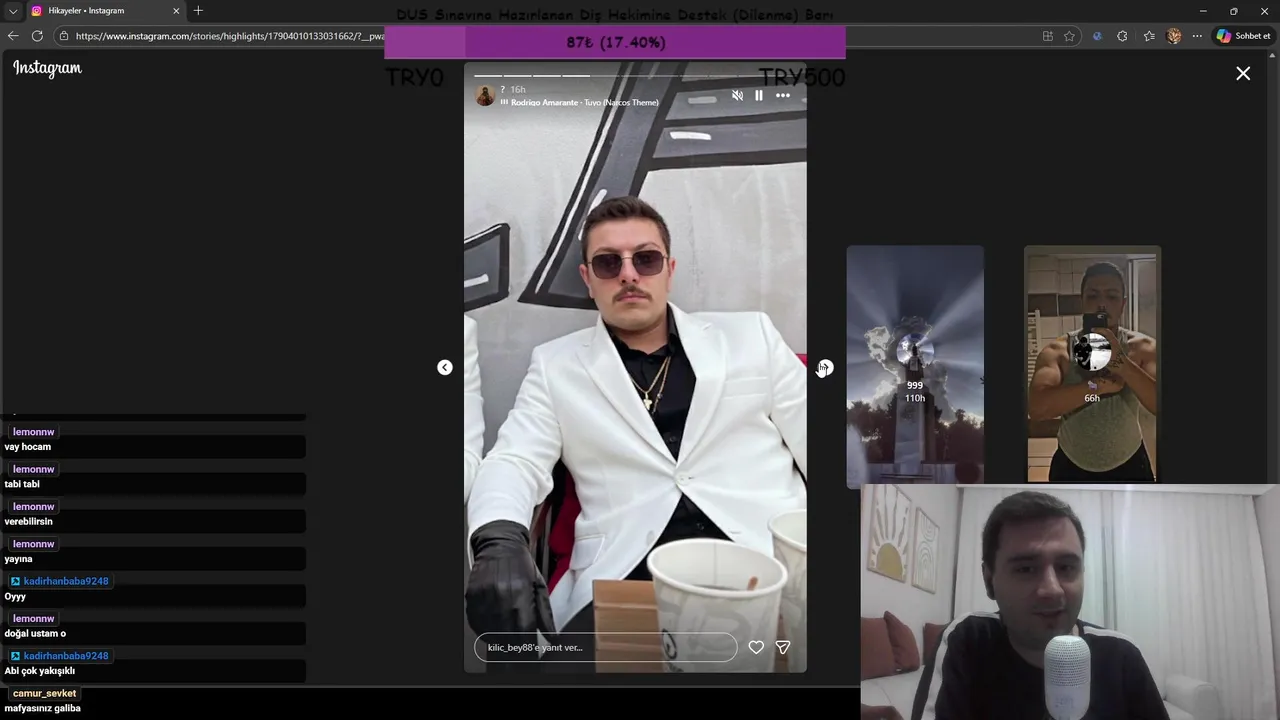Reply to kilic_bey88 message field

(605, 647)
